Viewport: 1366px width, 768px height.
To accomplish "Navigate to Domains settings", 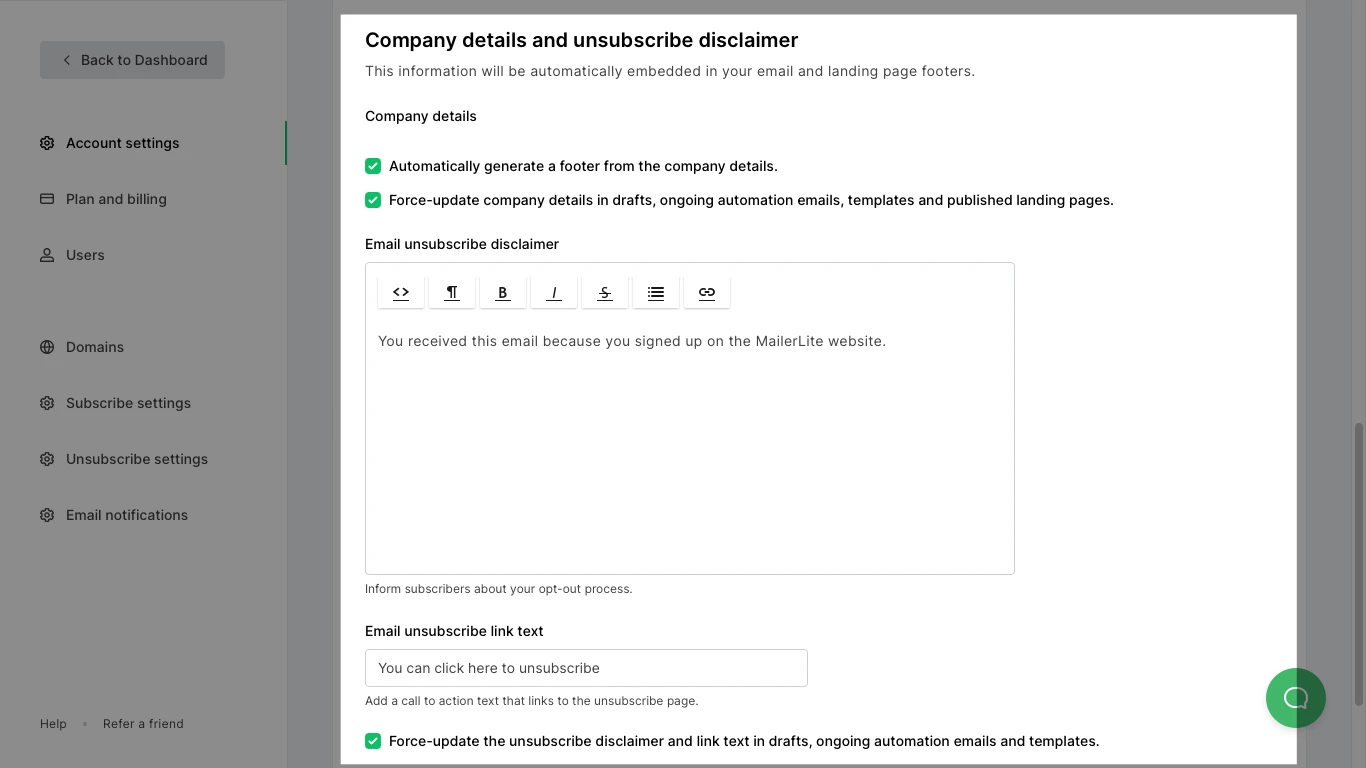I will 95,347.
